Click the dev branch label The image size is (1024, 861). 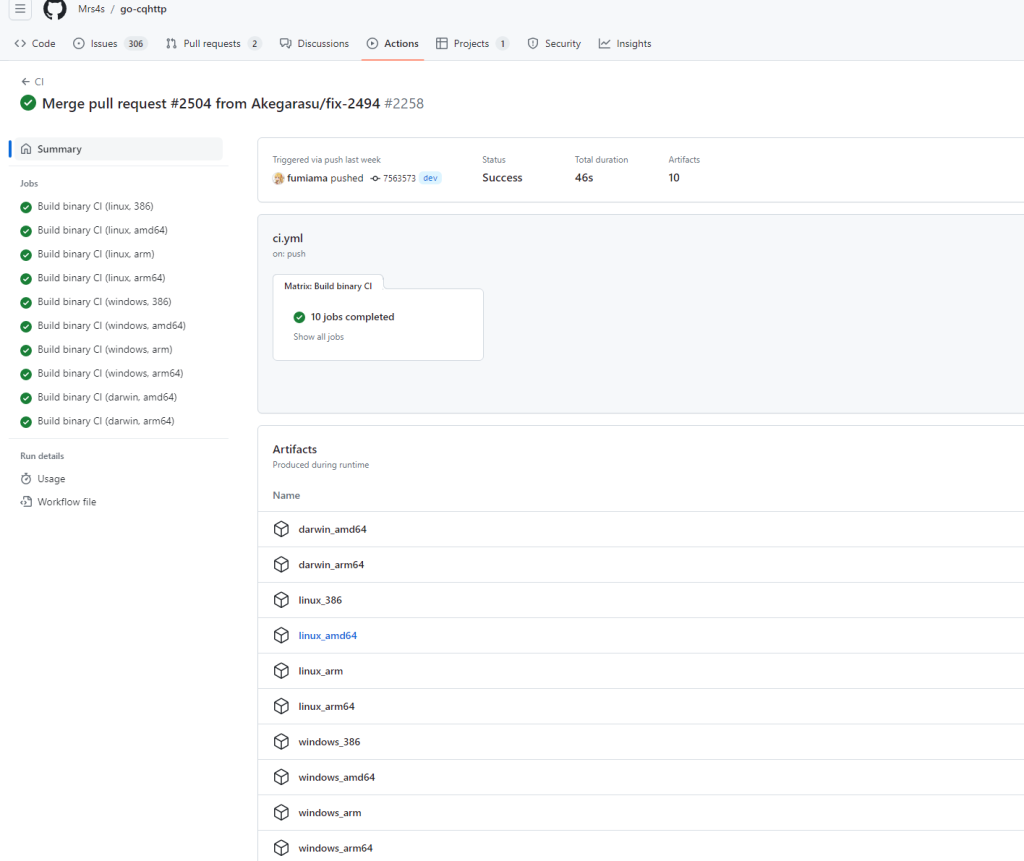pyautogui.click(x=430, y=178)
